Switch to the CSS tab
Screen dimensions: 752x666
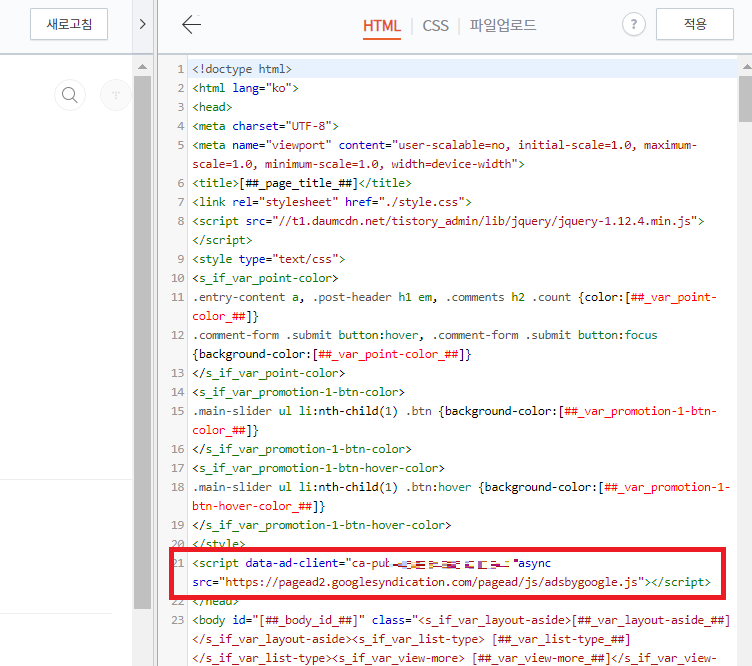point(435,25)
